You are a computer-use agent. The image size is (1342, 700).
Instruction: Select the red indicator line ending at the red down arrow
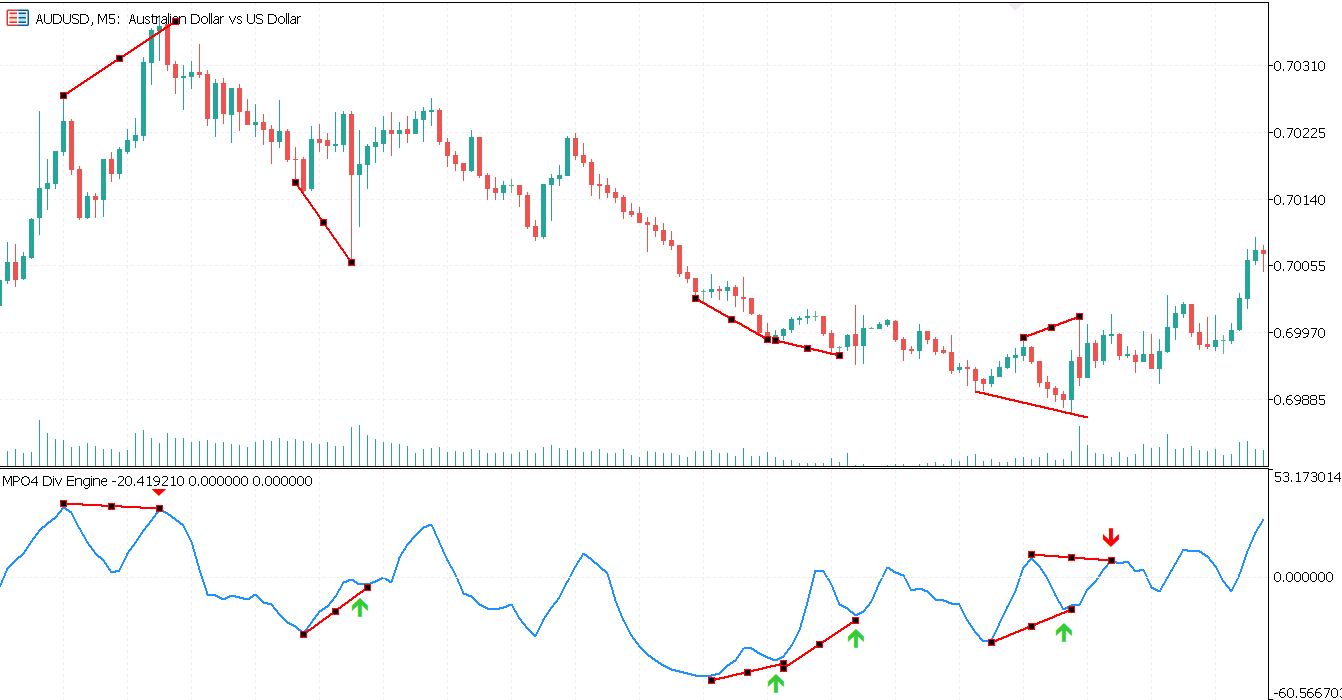click(x=1071, y=557)
